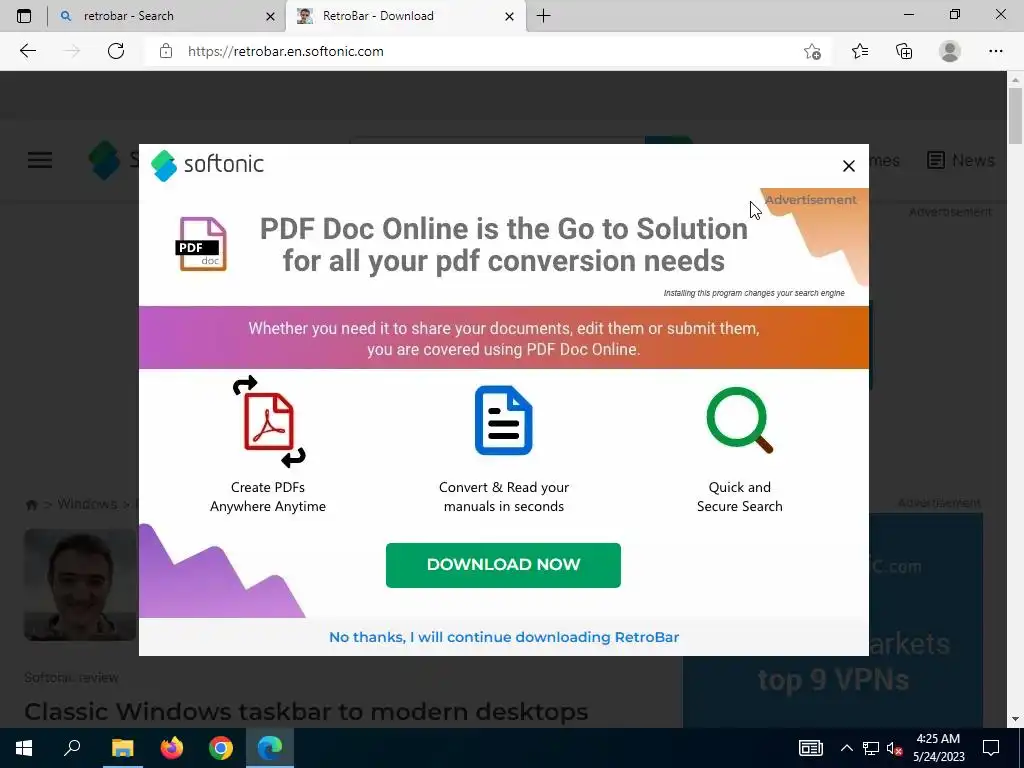The image size is (1024, 768).
Task: Open News and interests taskbar icon
Action: tap(810, 748)
